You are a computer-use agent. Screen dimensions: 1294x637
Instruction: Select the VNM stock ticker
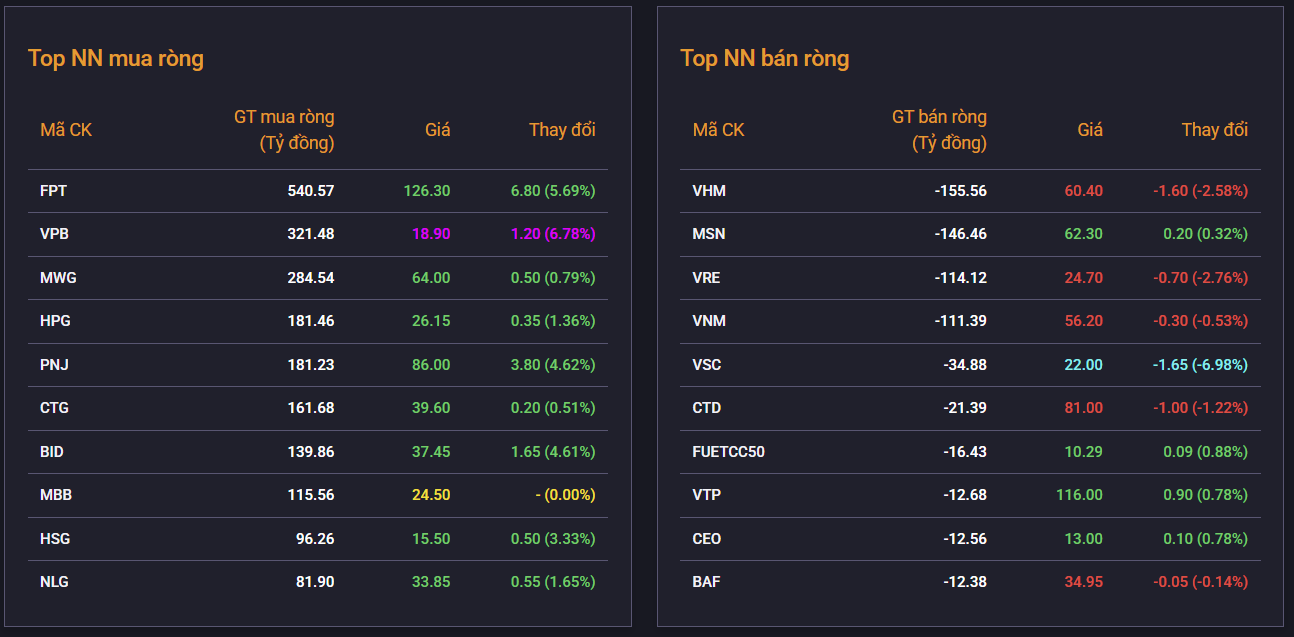click(709, 321)
